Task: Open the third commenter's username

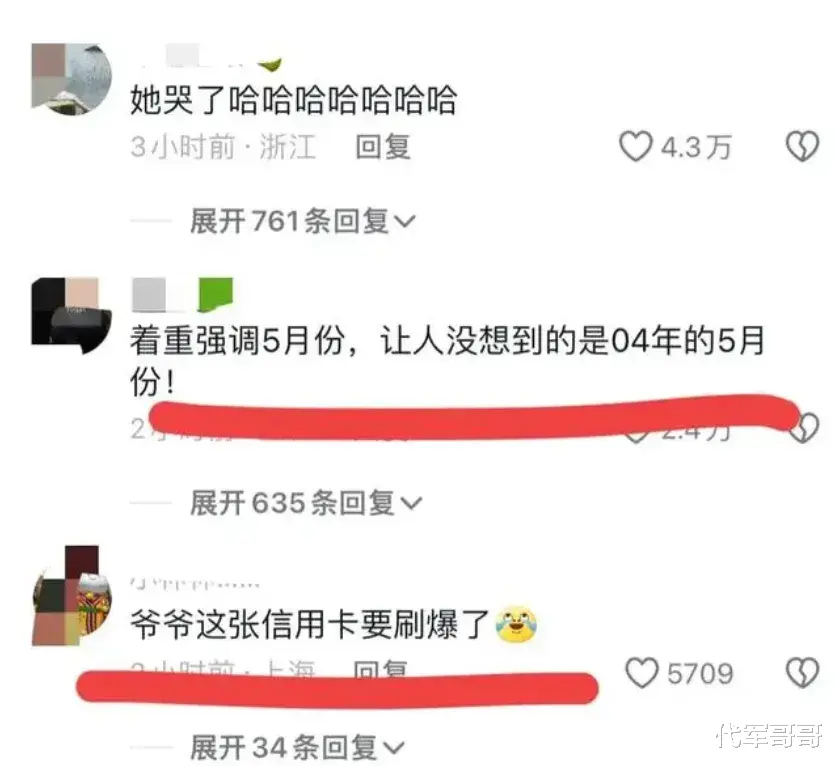Action: [x=195, y=583]
